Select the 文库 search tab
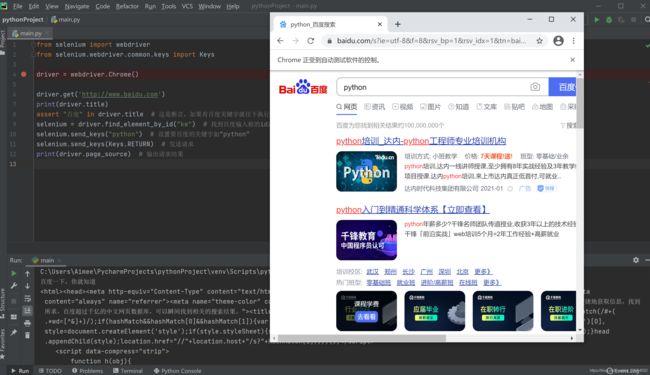This screenshot has height=375, width=650. click(486, 107)
